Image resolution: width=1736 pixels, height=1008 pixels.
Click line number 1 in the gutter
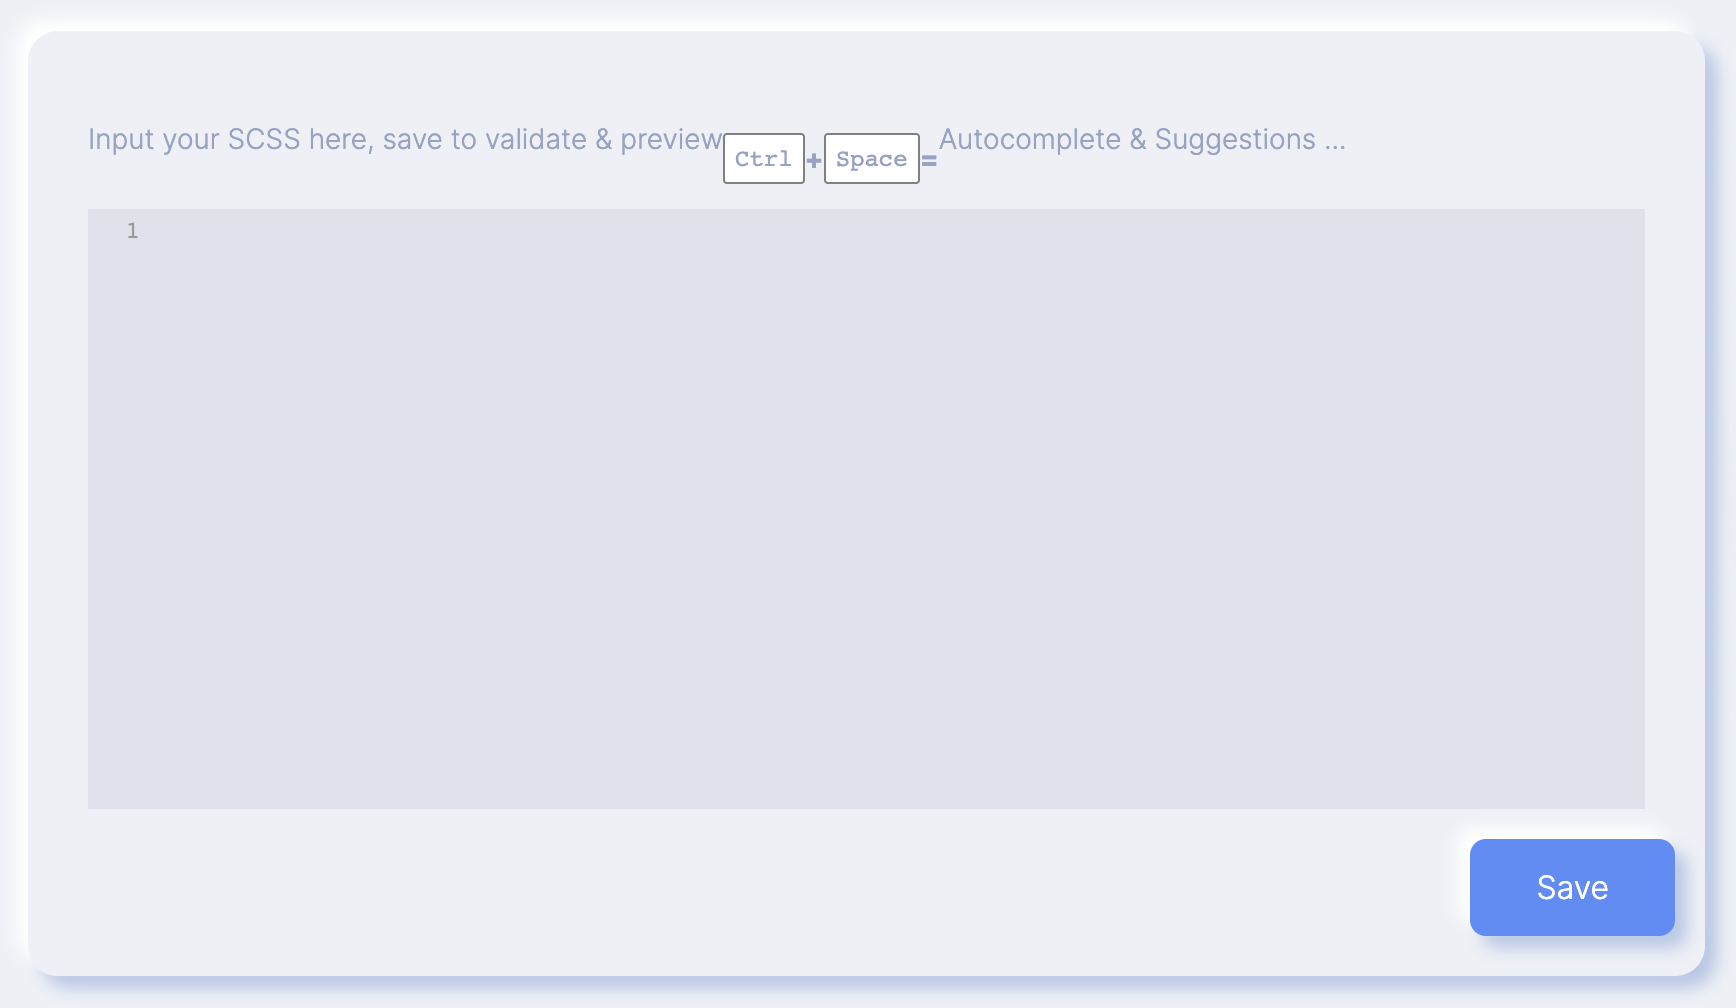(132, 231)
